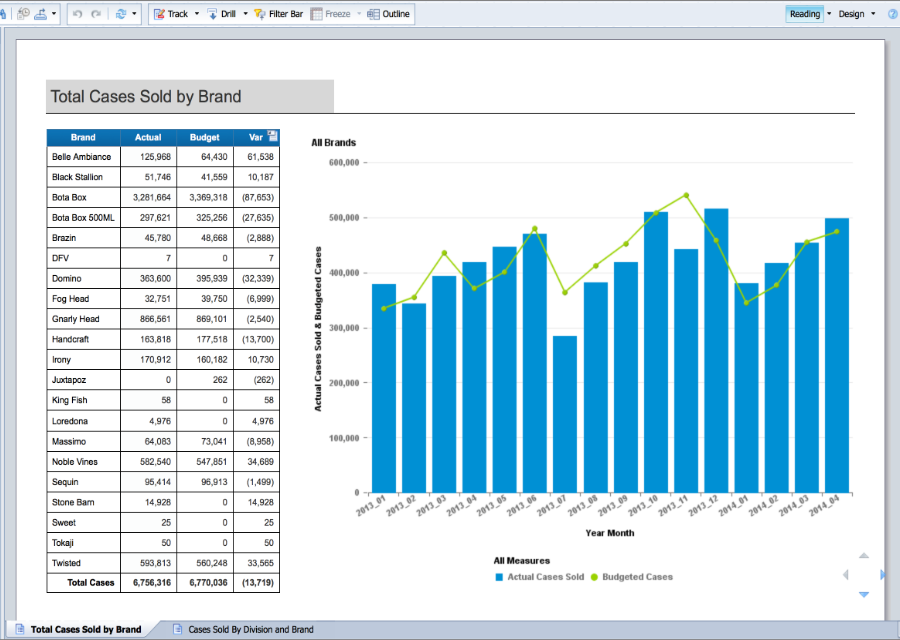Click the Actual Cases Sold legend swatch

pyautogui.click(x=499, y=577)
